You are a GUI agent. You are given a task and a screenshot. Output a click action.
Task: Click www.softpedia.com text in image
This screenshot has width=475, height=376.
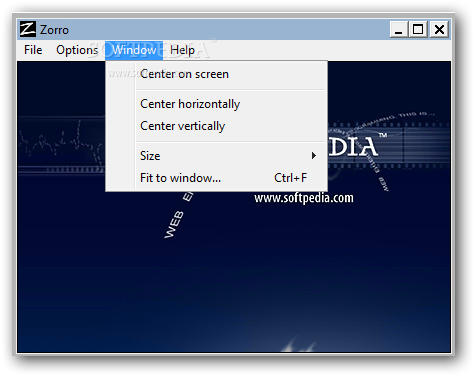point(304,198)
